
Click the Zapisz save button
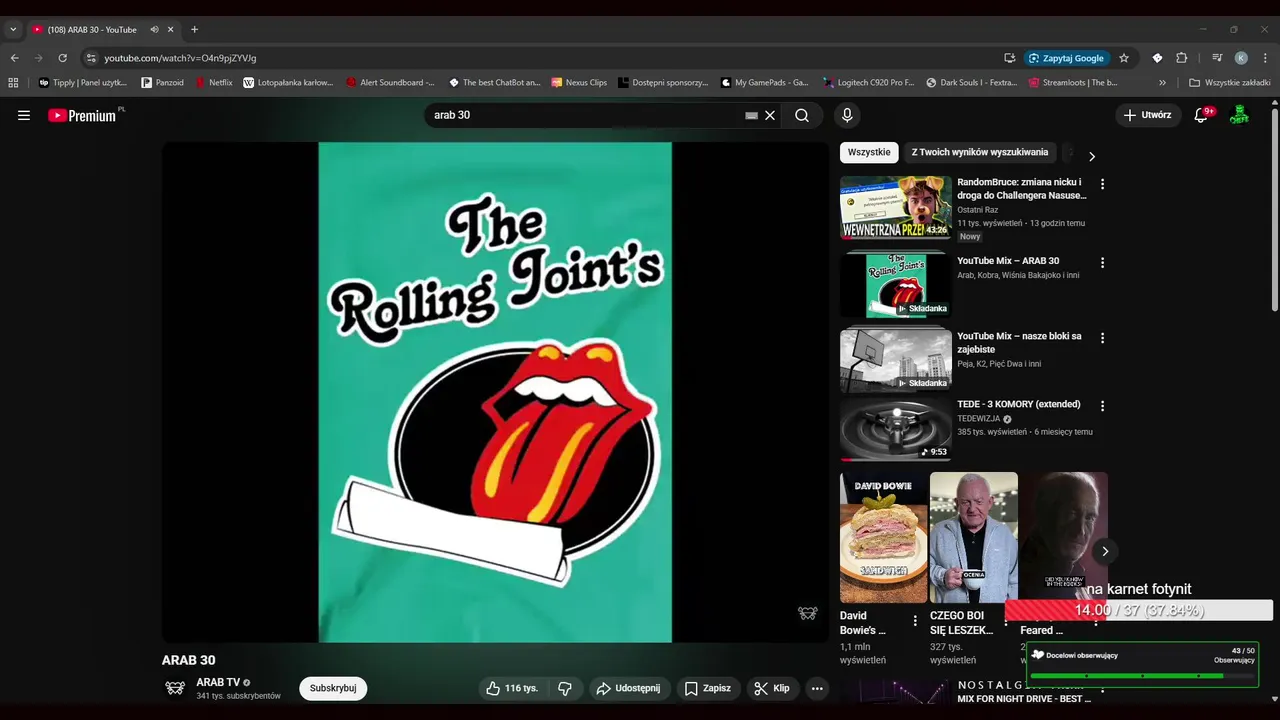coord(708,688)
